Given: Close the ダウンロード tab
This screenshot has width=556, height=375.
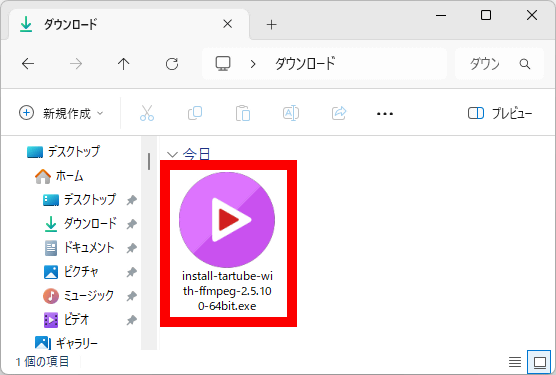Looking at the screenshot, I should tap(228, 24).
